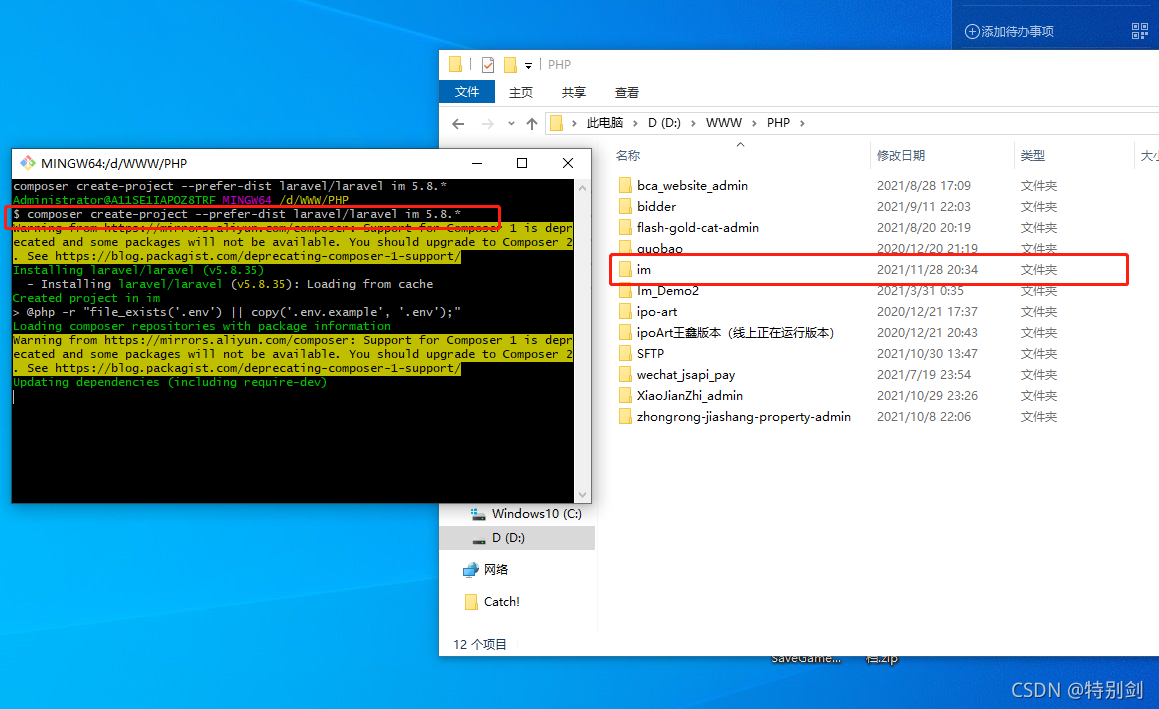Screen dimensions: 1159x709
Task: Switch to the 查看 ribbon tab
Action: [x=627, y=92]
